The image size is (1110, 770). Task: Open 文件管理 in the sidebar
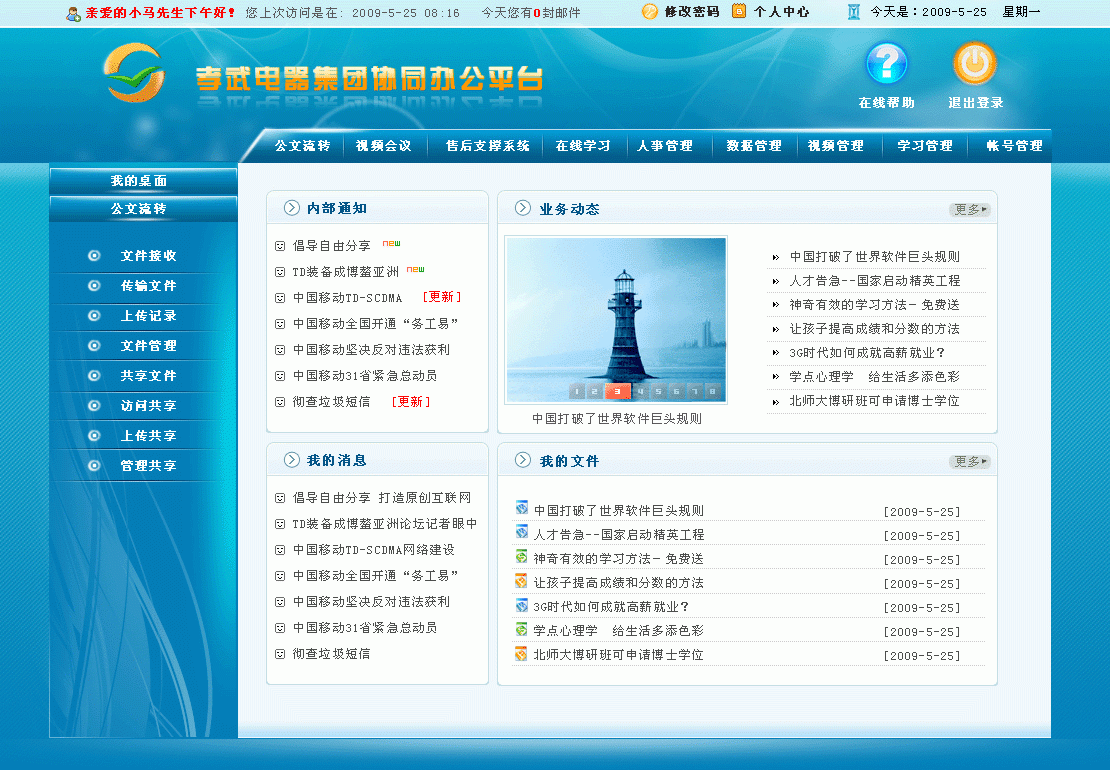click(x=149, y=345)
